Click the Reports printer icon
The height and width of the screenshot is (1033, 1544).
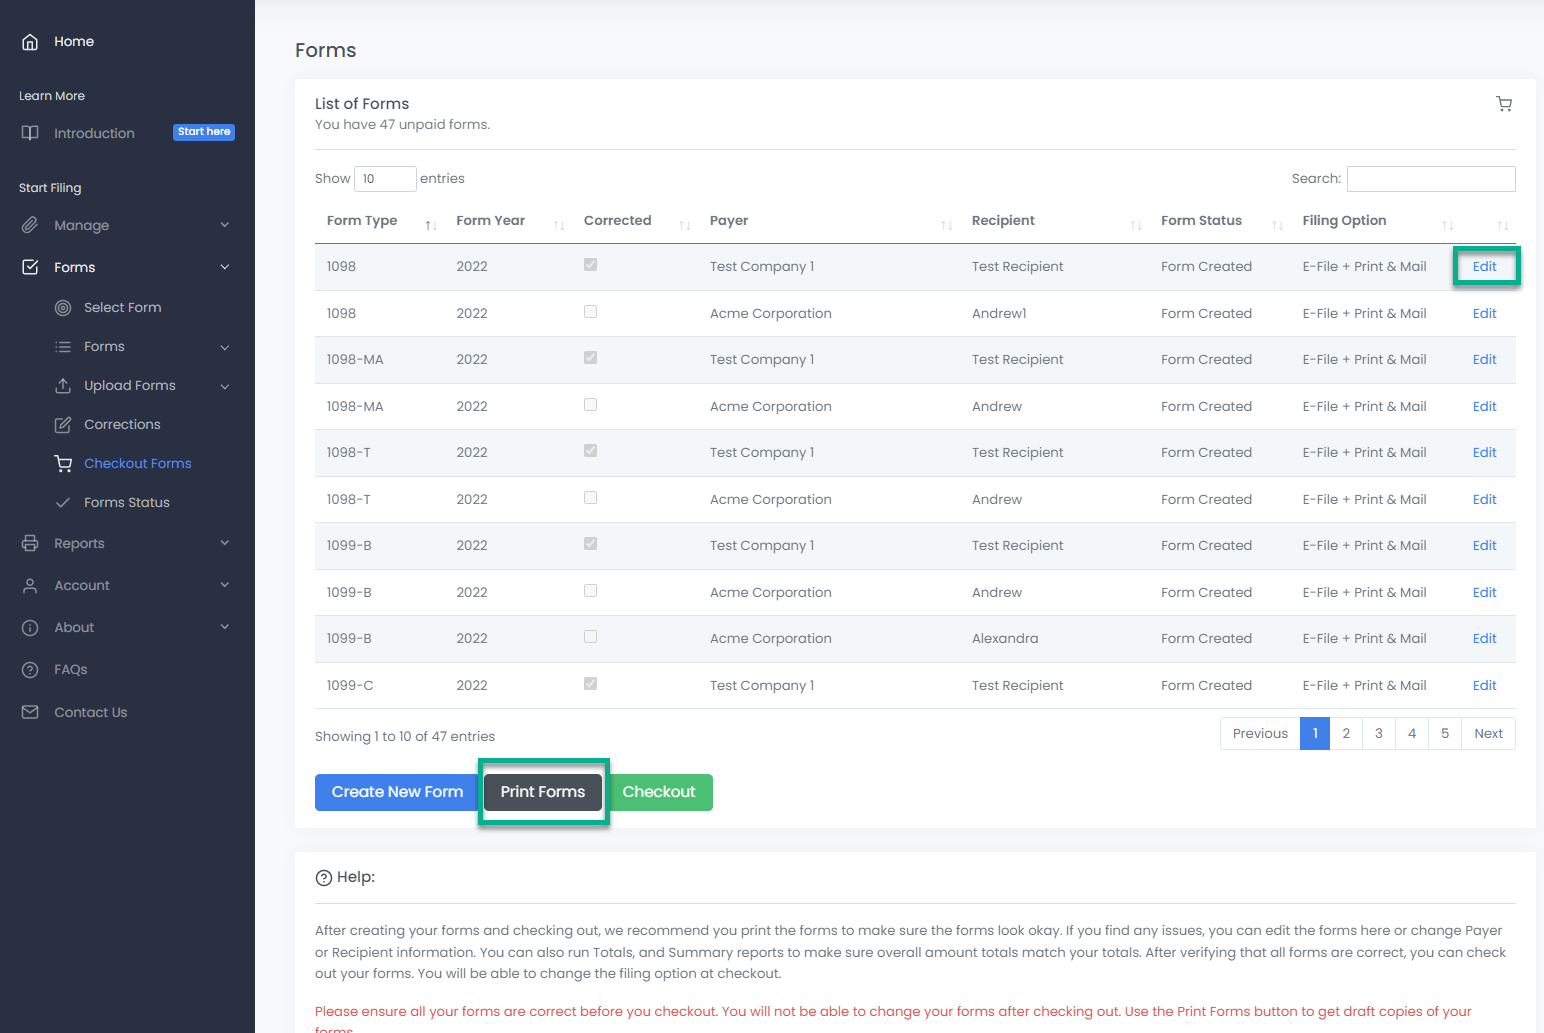click(x=30, y=544)
